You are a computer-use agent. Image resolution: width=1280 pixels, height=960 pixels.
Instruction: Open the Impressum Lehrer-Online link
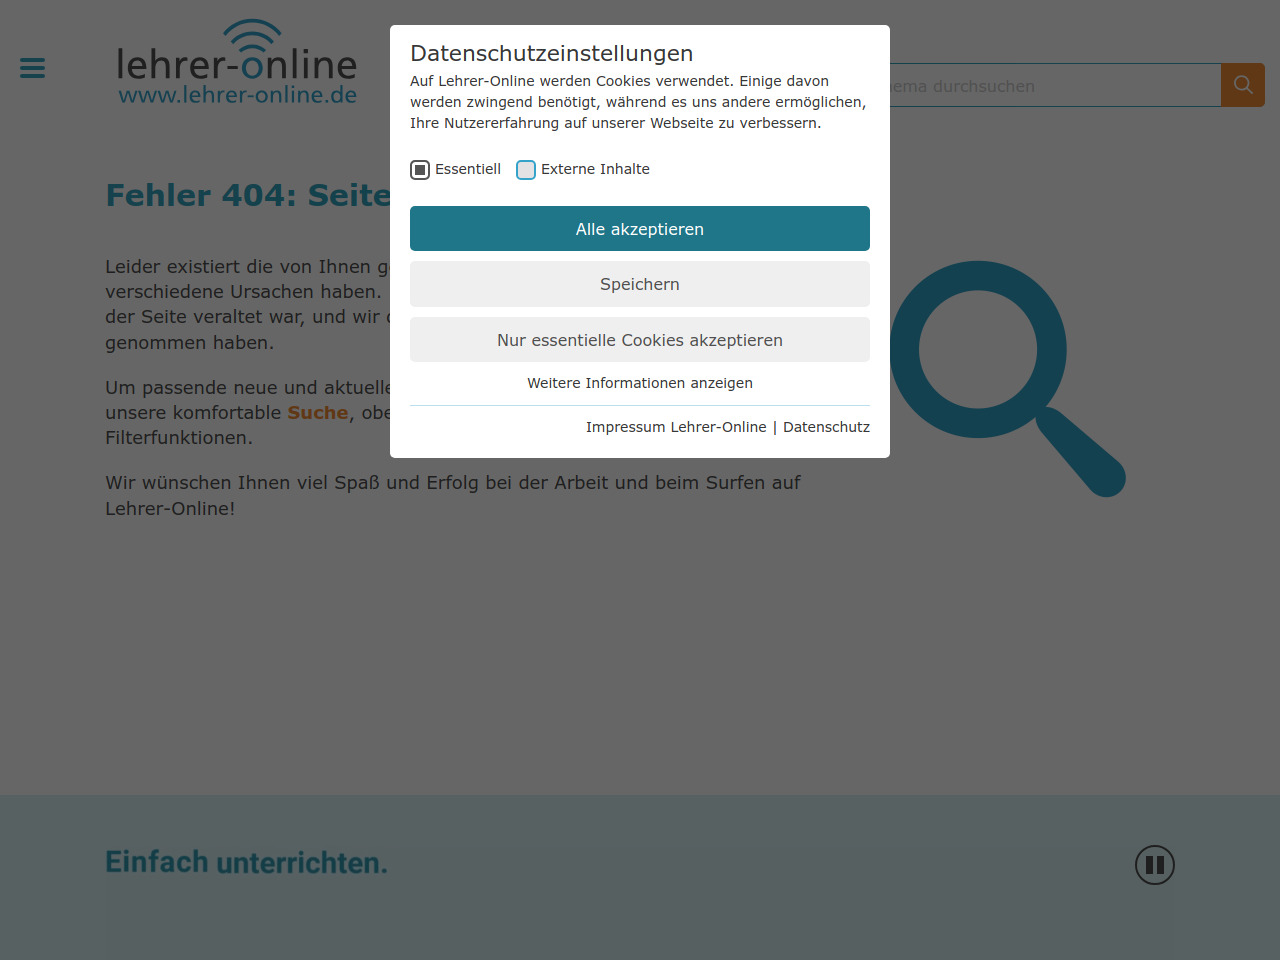676,427
